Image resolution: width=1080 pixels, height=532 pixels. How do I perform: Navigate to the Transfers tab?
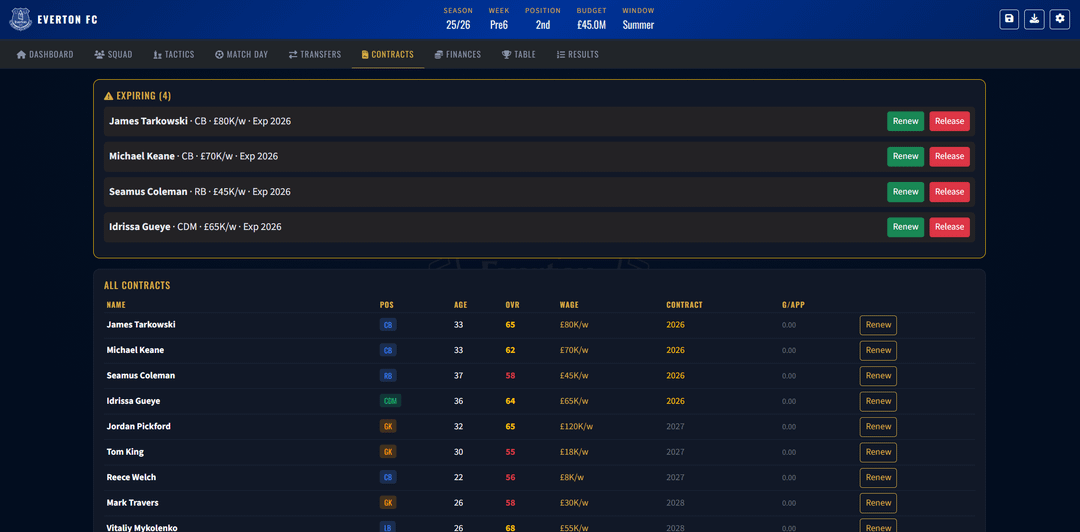pos(315,54)
